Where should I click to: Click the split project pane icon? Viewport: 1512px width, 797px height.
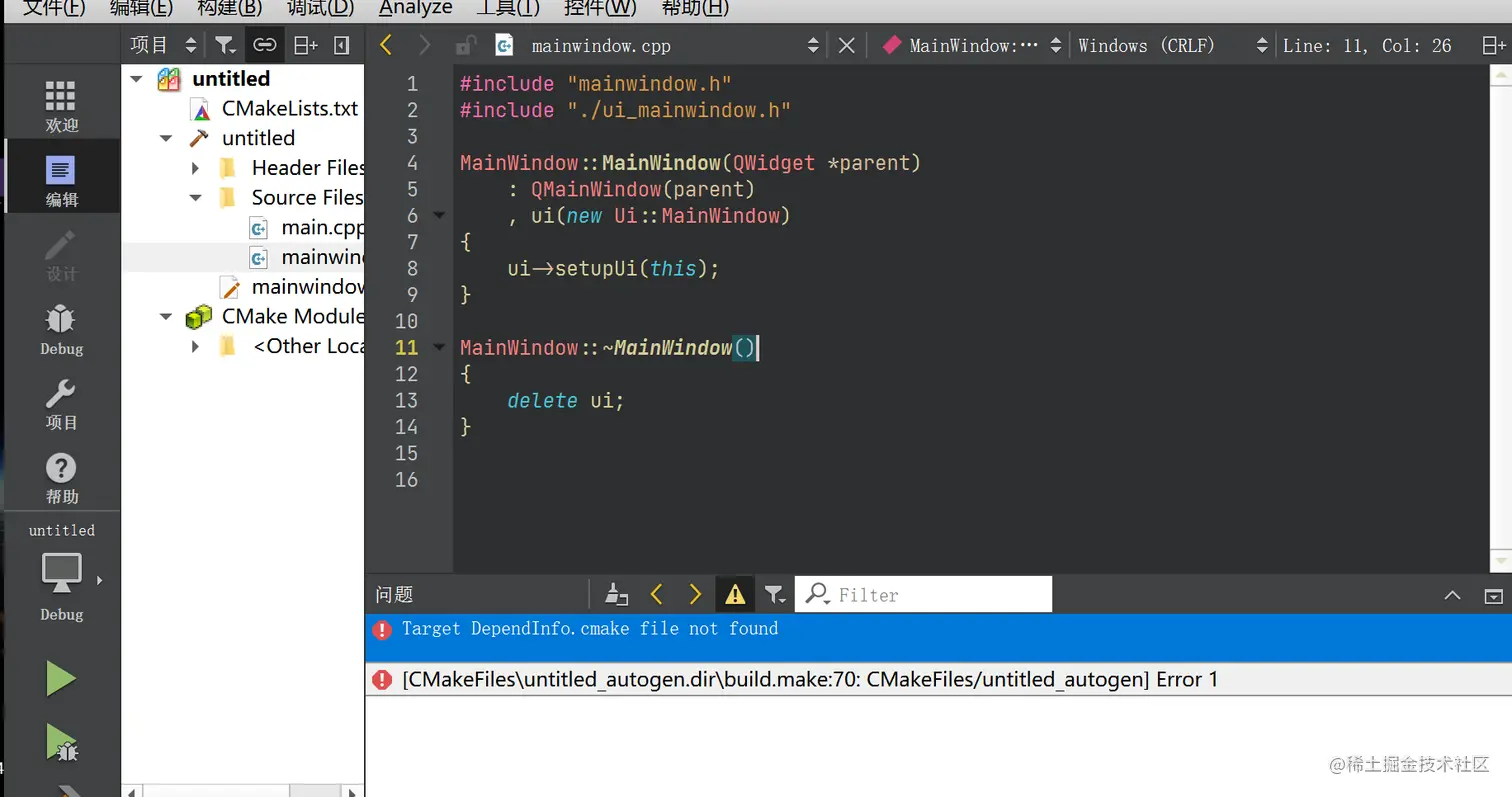[x=305, y=45]
